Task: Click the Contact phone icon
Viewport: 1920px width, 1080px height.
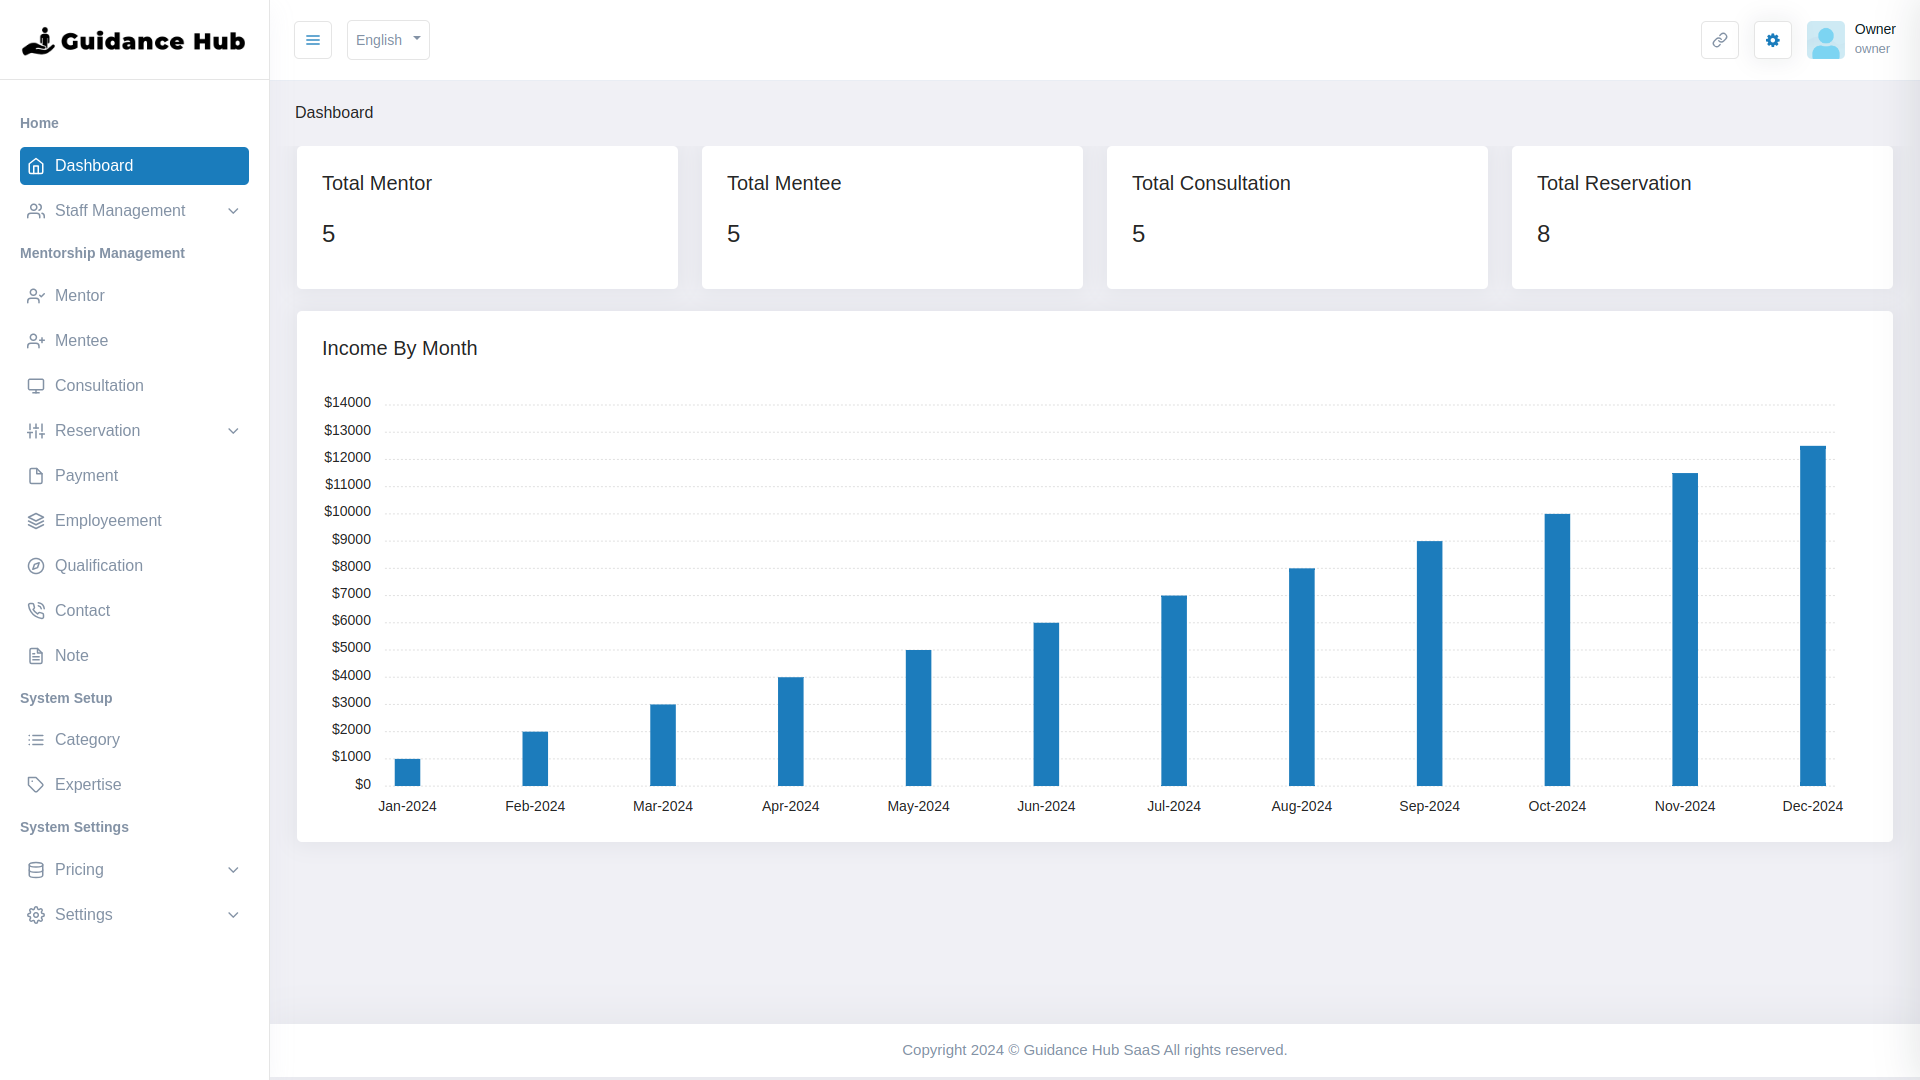Action: 36,610
